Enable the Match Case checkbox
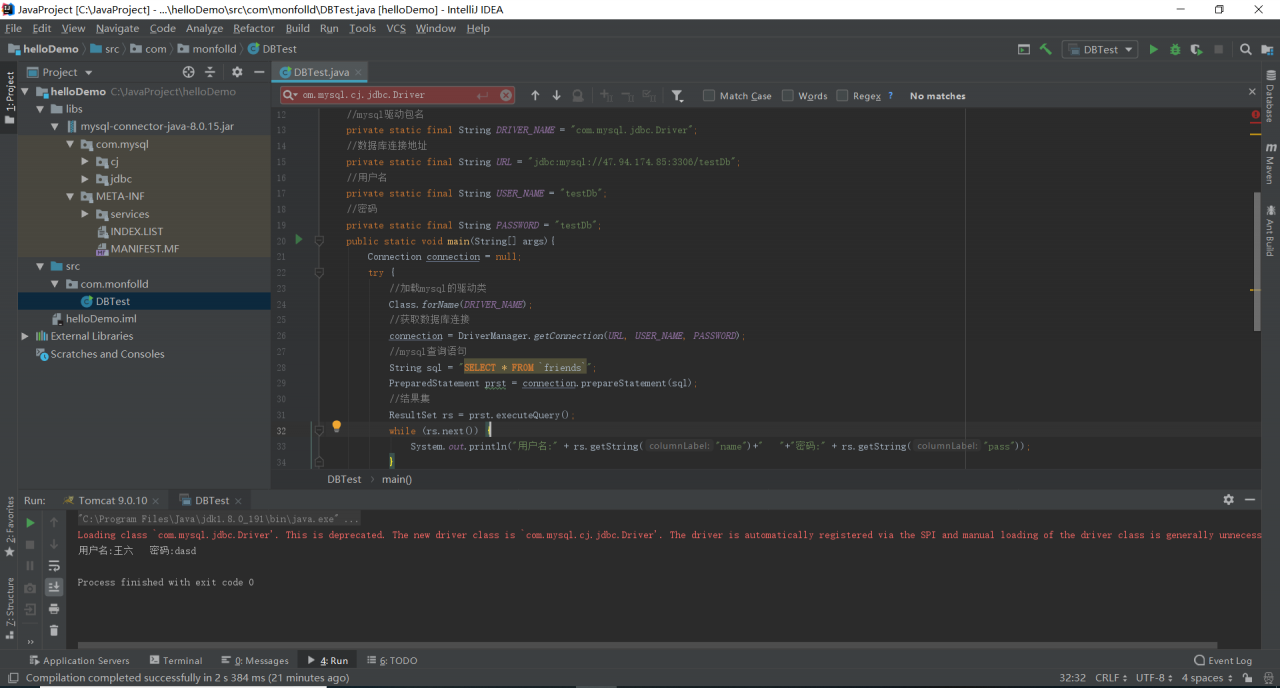1280x688 pixels. pos(709,96)
